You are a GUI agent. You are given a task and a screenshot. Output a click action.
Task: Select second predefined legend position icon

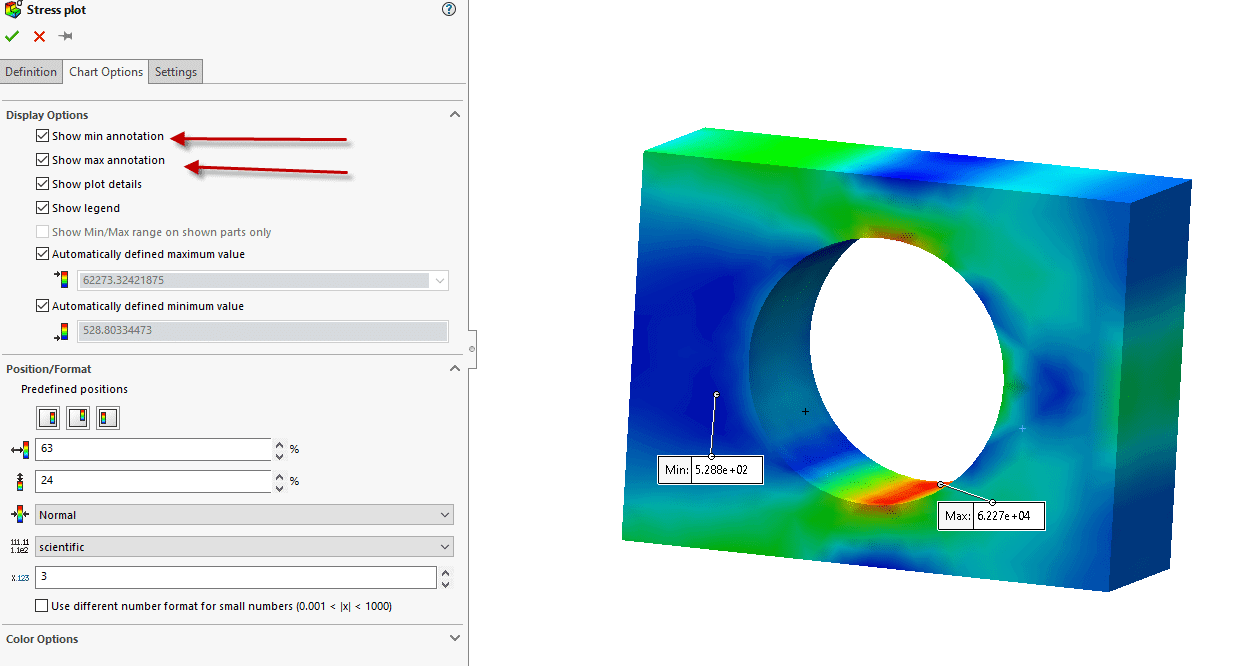[78, 418]
